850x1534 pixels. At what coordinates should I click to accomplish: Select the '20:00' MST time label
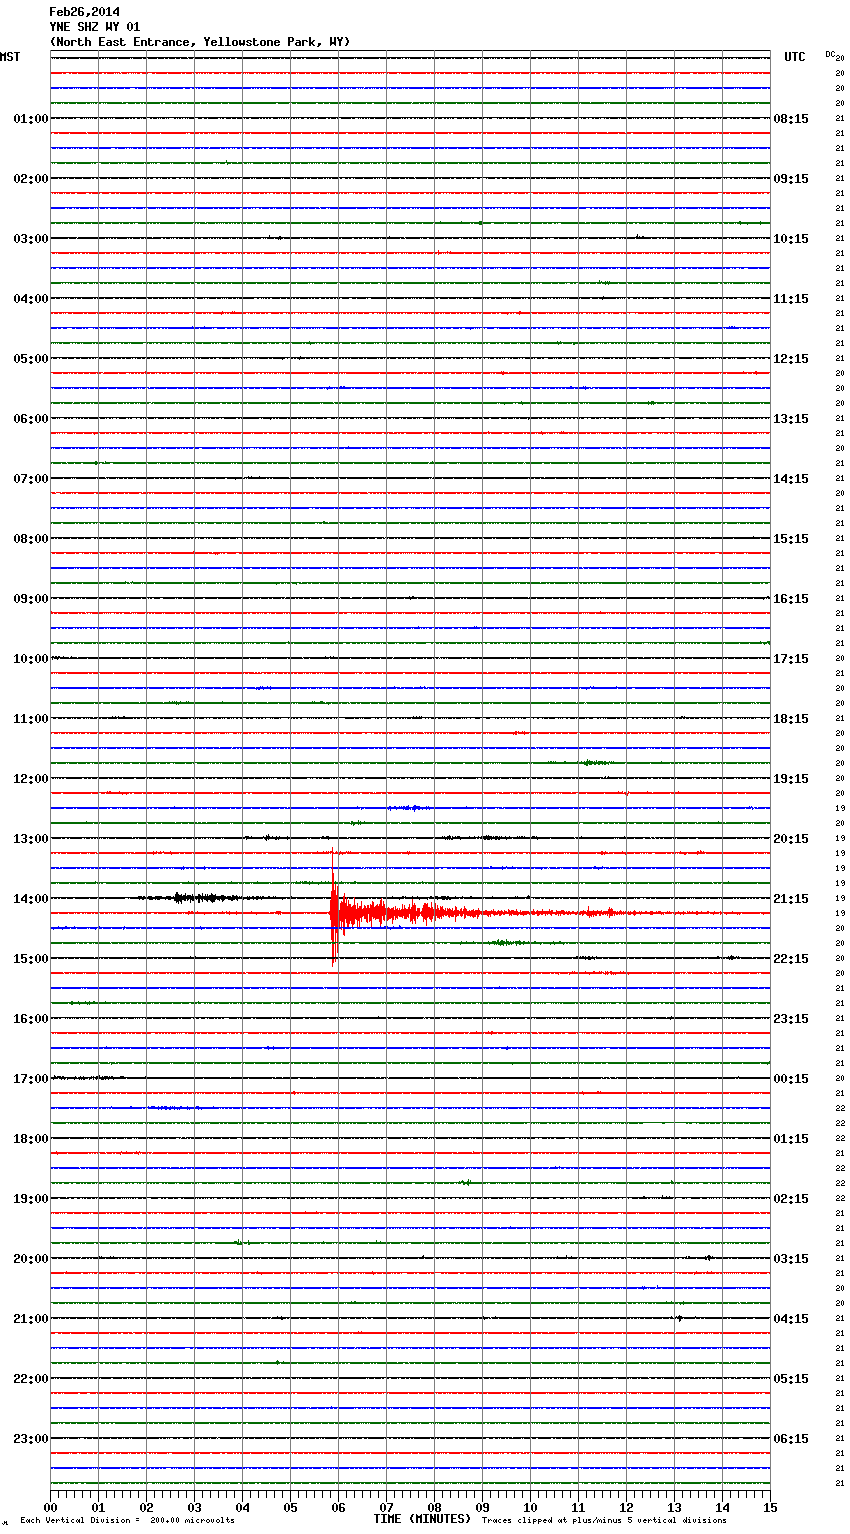[x=30, y=1259]
